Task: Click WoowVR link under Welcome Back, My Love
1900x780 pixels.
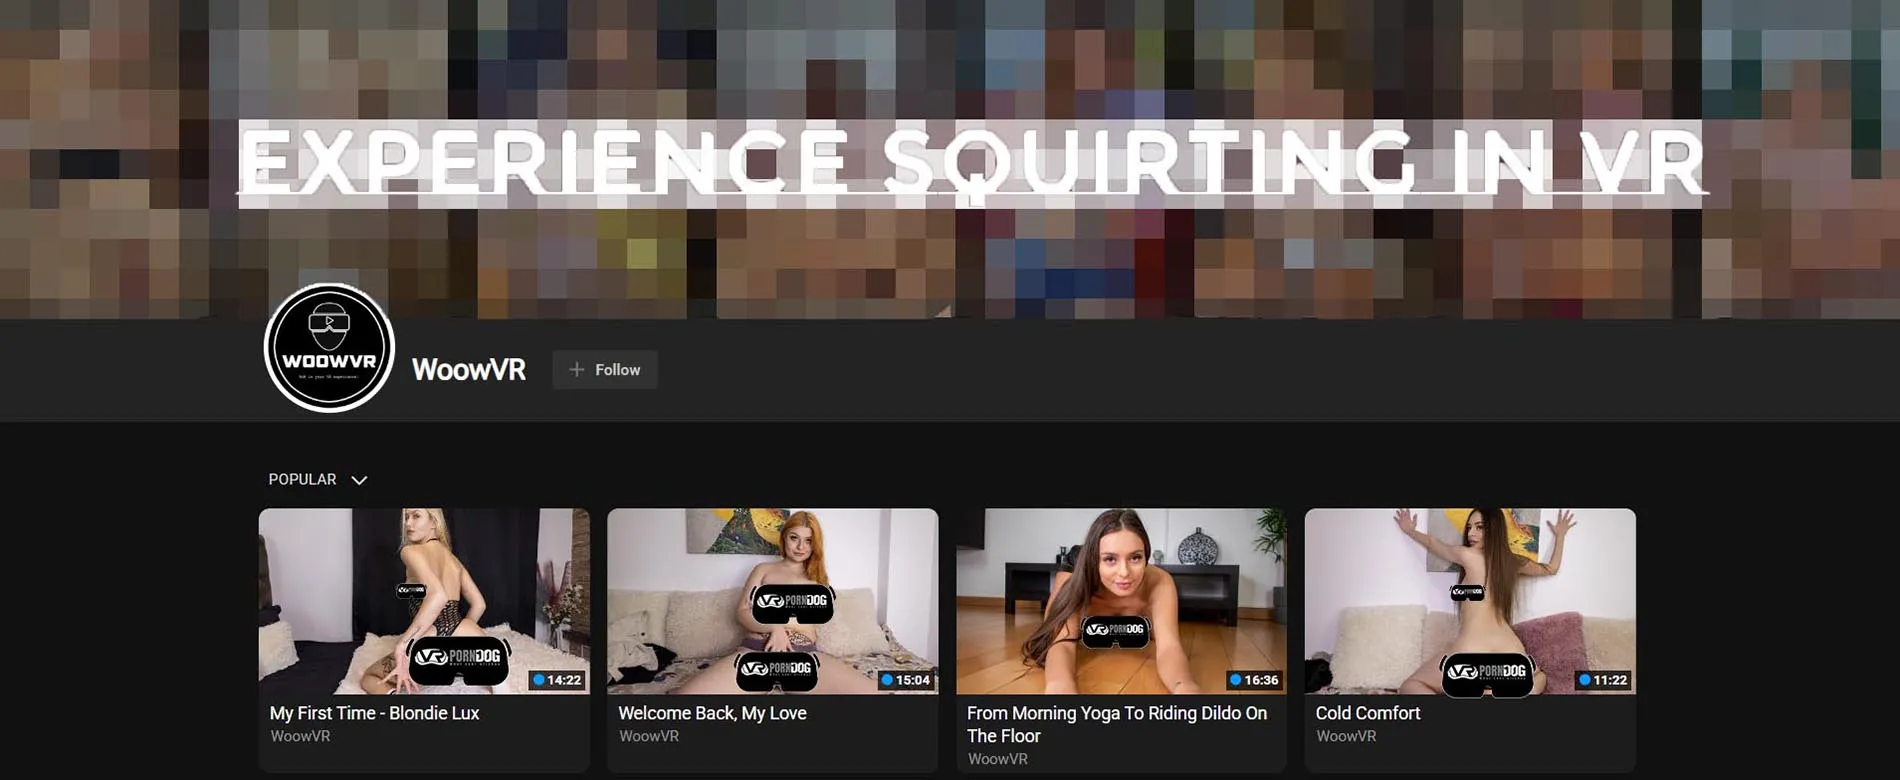Action: point(648,736)
